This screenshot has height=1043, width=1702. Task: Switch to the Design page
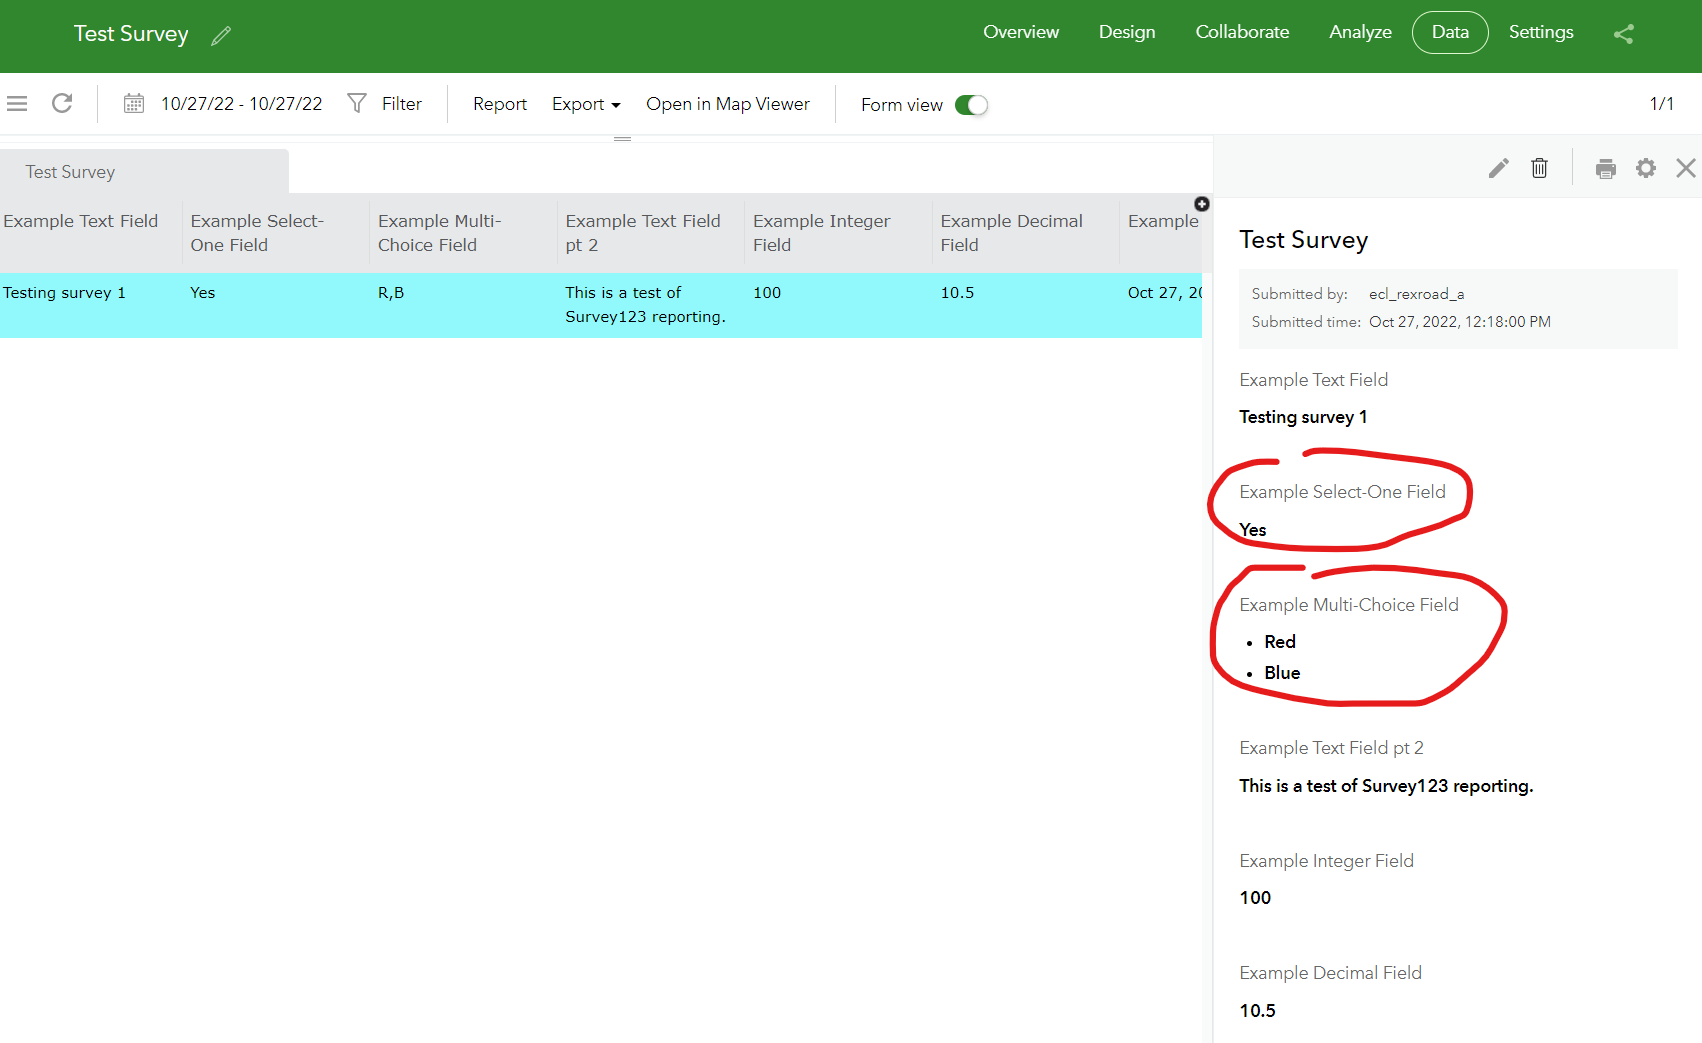1126,32
